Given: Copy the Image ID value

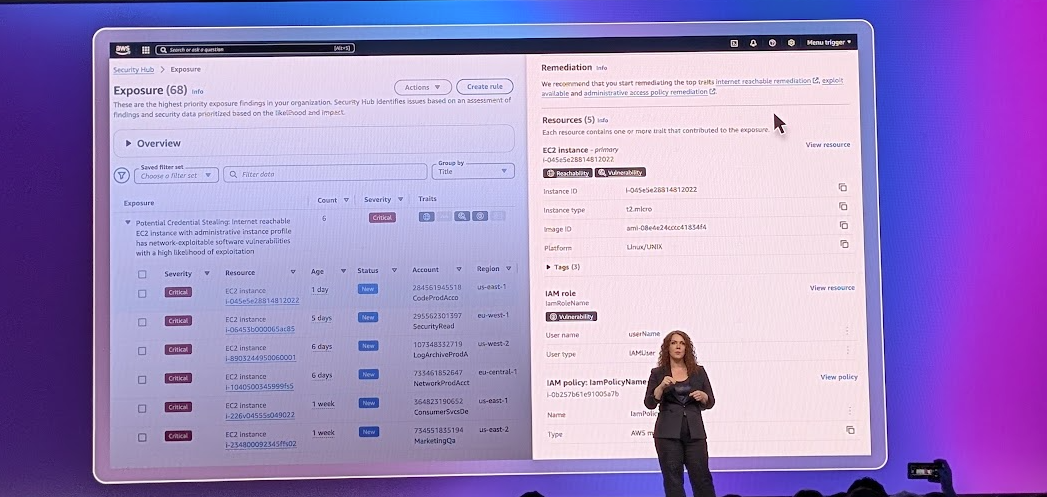Looking at the screenshot, I should 844,225.
